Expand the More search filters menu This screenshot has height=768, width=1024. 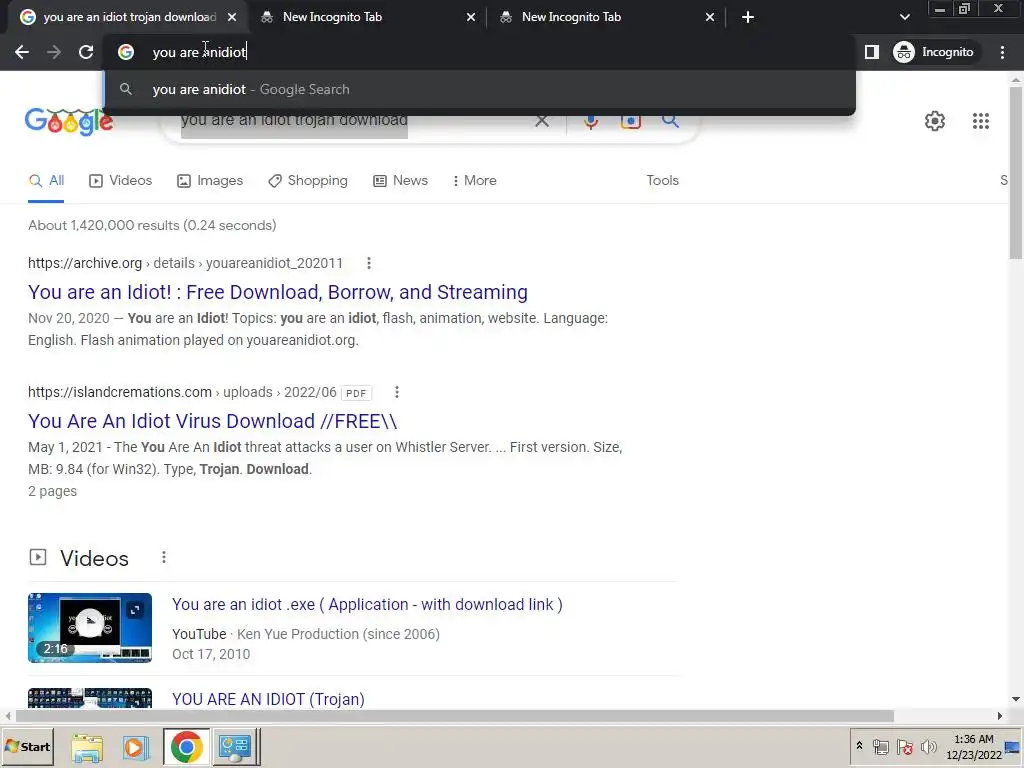[474, 181]
